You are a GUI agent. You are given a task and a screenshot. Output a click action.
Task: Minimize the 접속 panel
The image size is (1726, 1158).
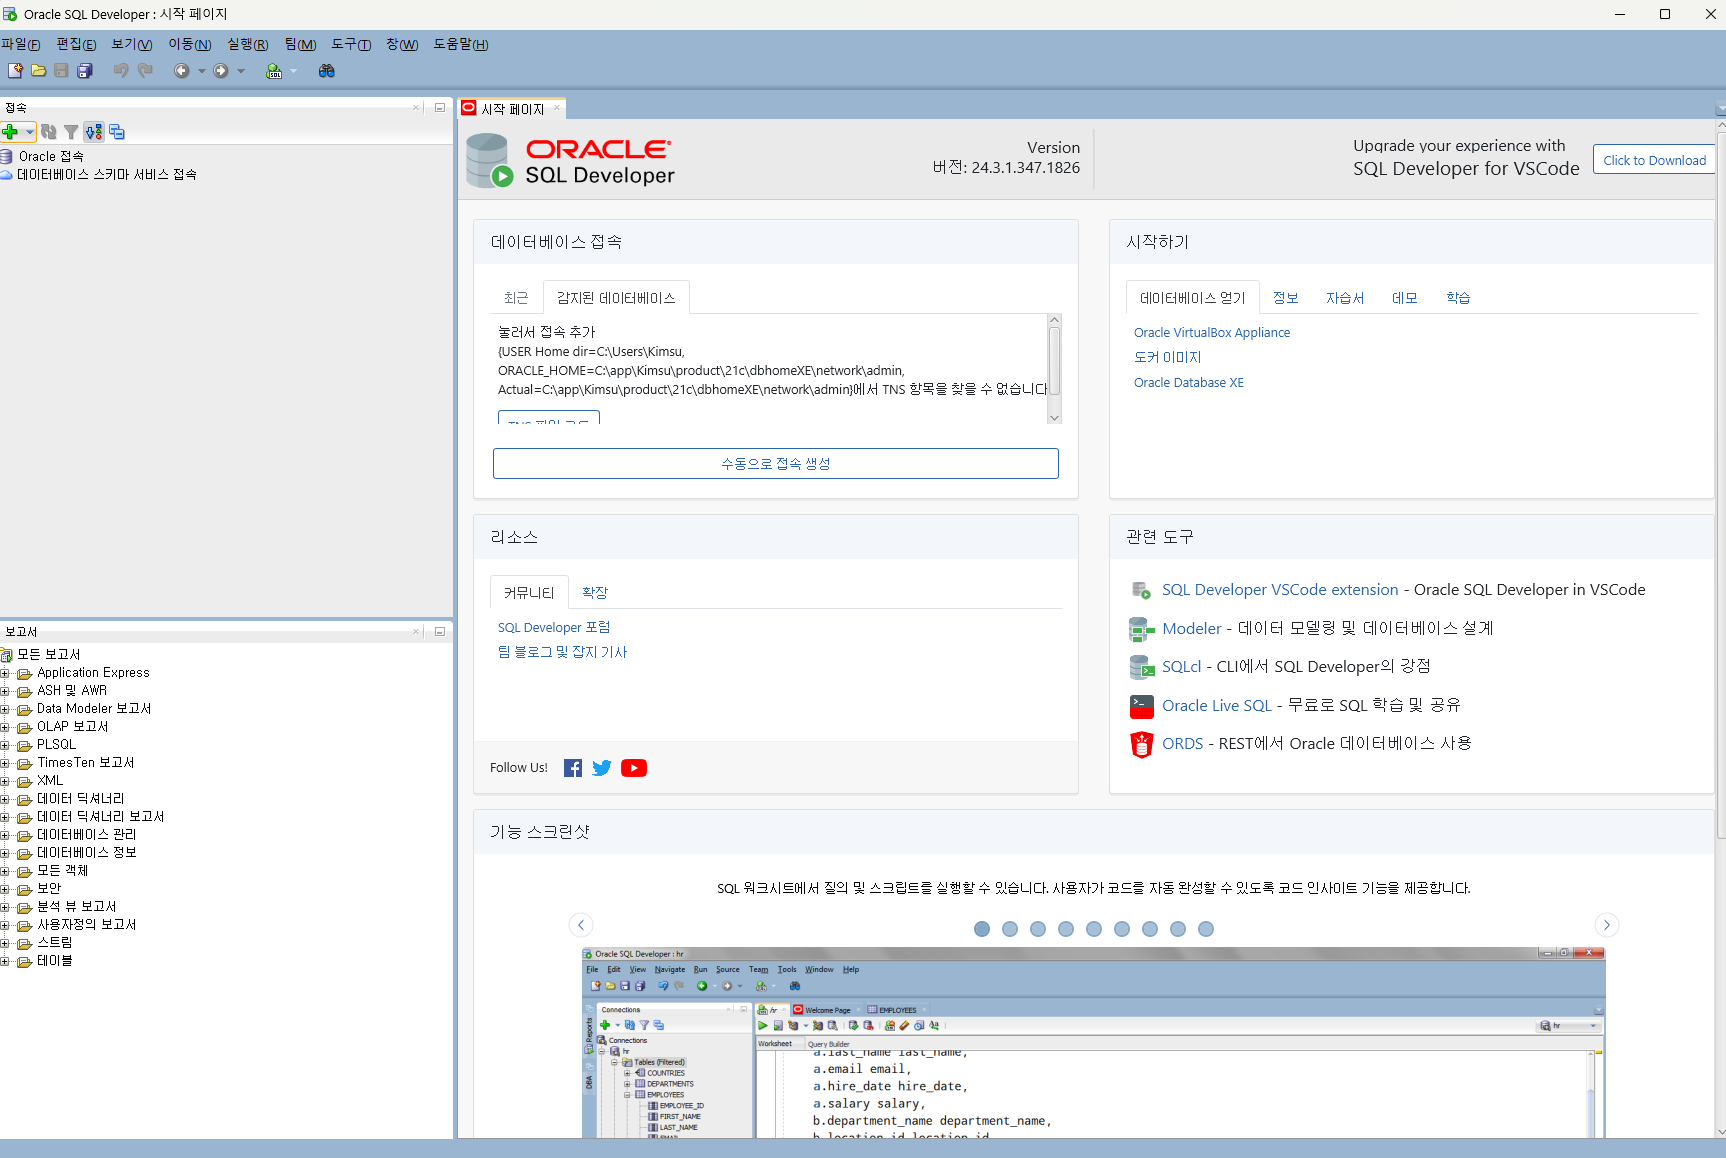pyautogui.click(x=439, y=108)
